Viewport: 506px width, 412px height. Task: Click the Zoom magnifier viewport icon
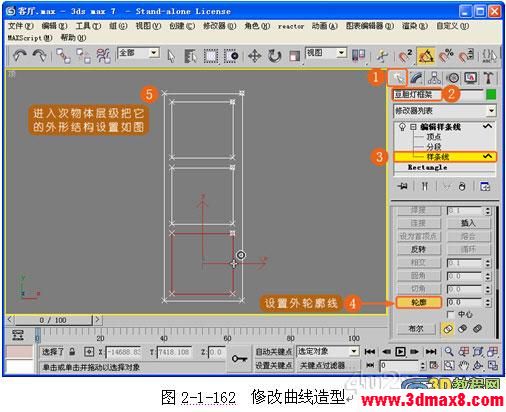[x=449, y=351]
